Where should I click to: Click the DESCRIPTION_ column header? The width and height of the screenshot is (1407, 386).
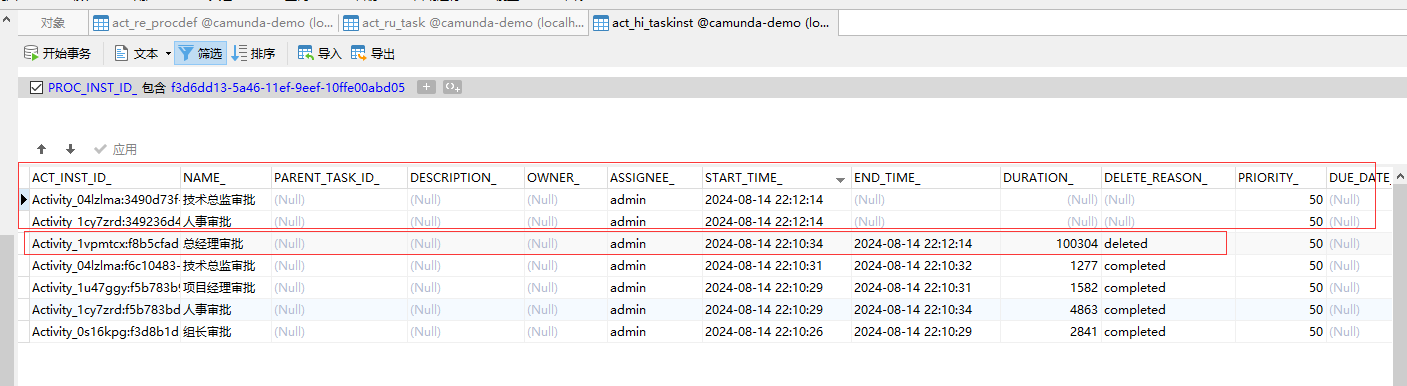[467, 178]
